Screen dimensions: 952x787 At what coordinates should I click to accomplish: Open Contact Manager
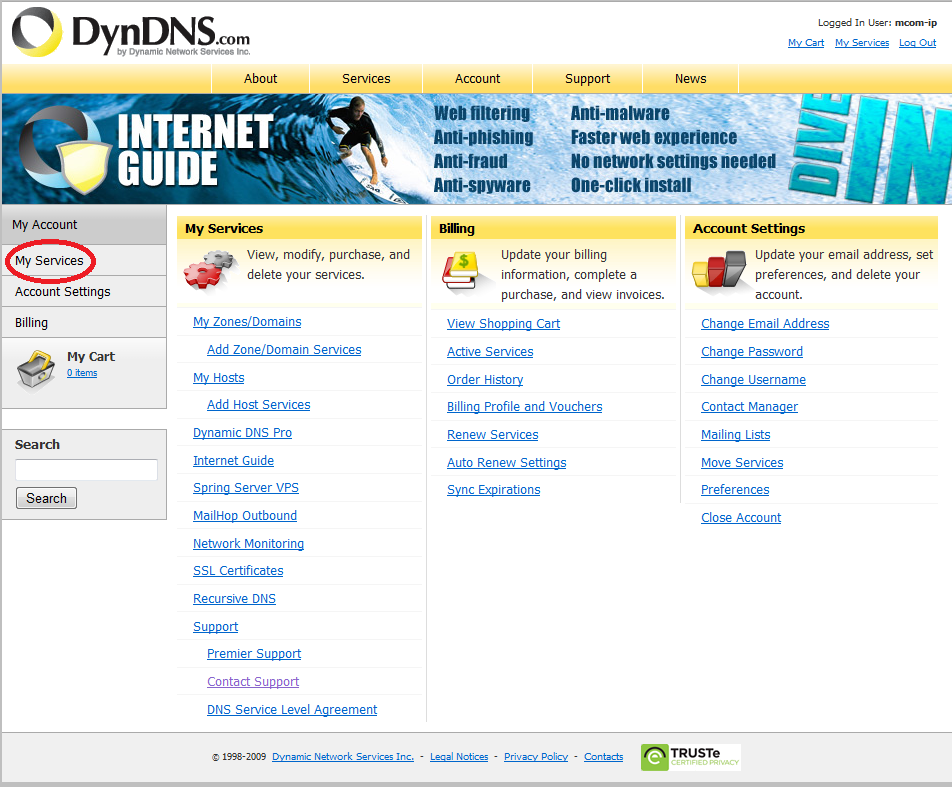click(749, 407)
